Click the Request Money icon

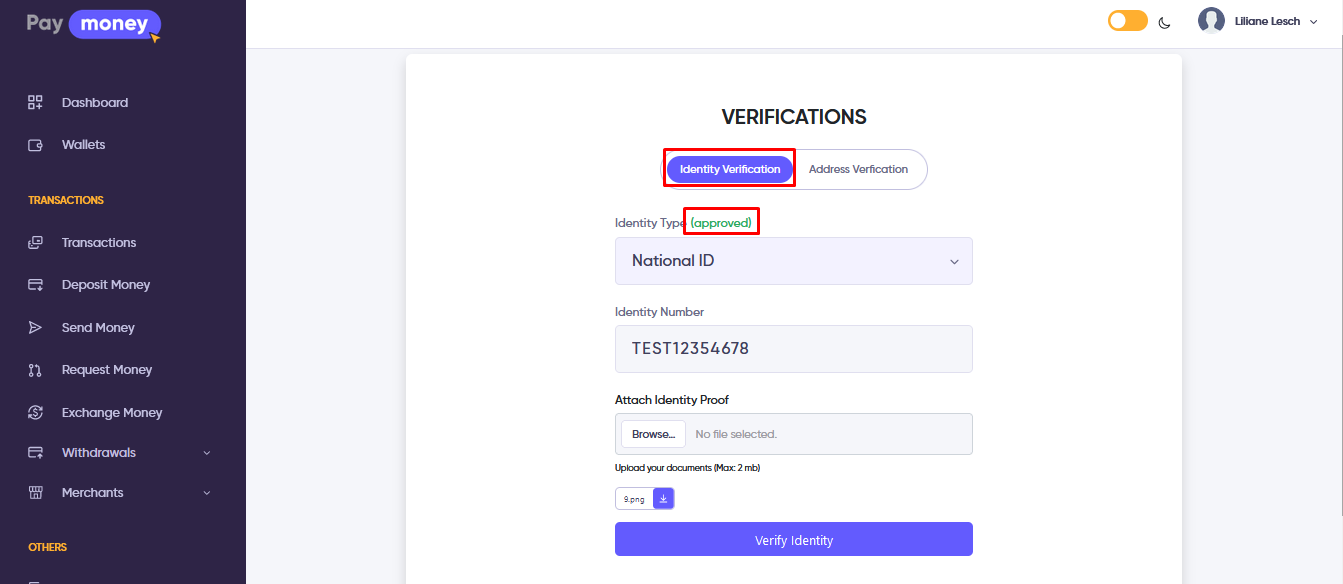coord(36,370)
